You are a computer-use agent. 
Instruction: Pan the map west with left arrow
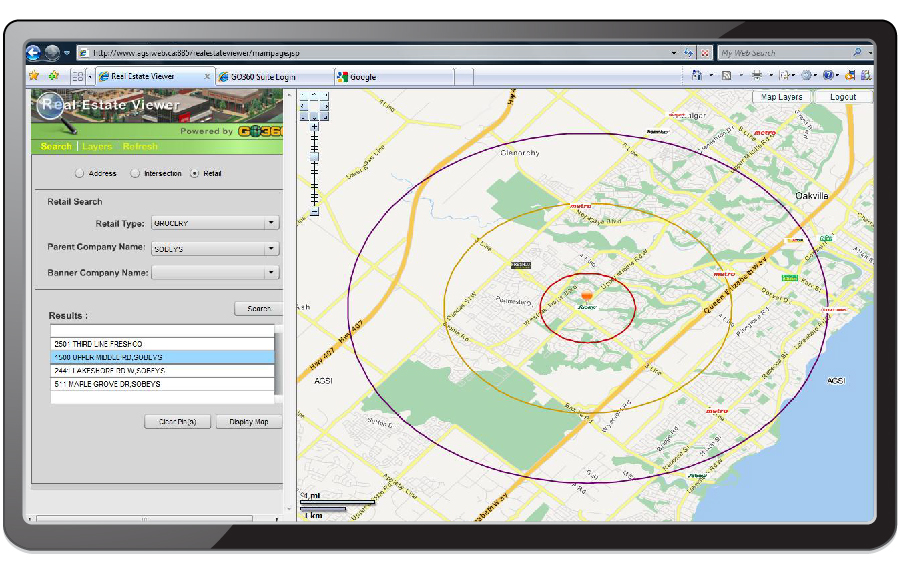tap(304, 106)
